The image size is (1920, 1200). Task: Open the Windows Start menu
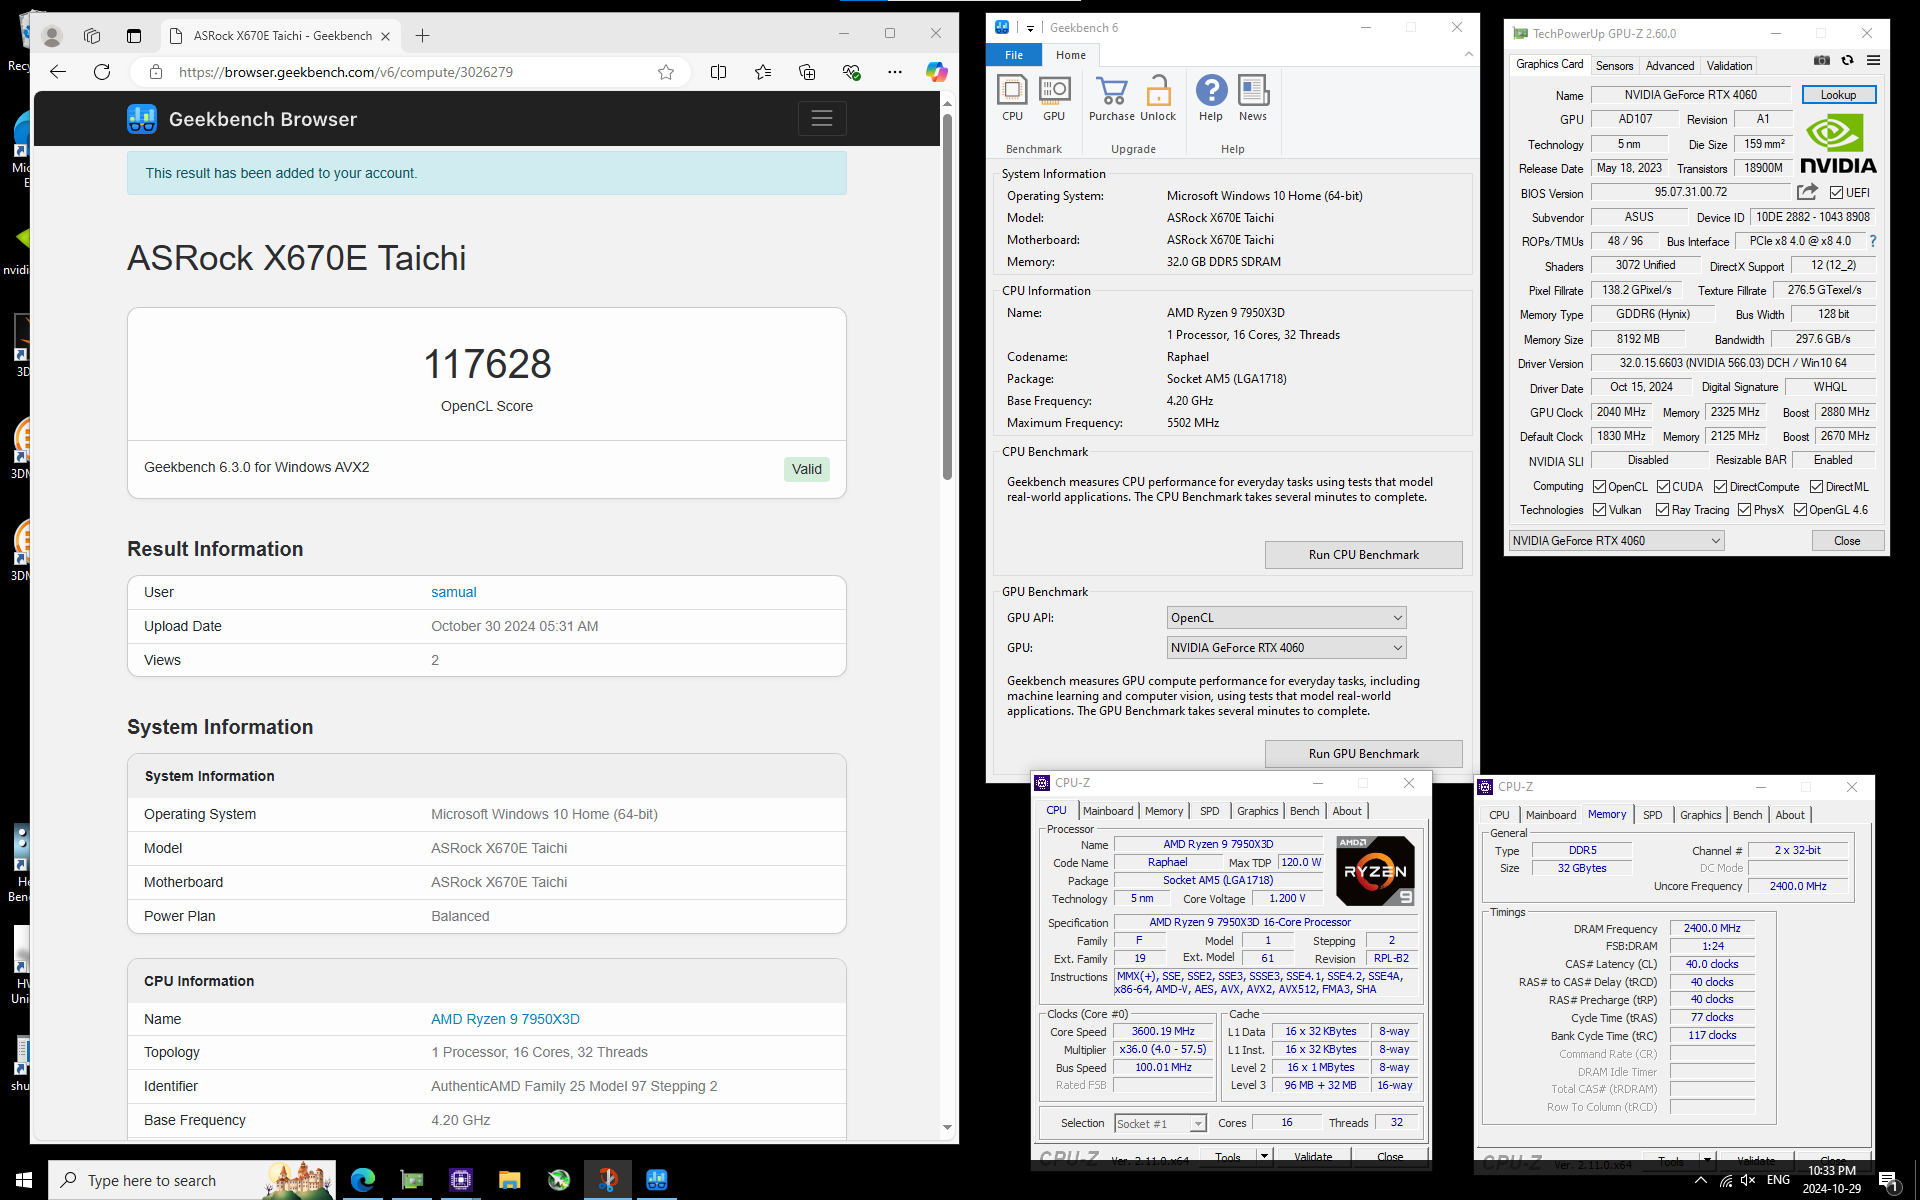[x=24, y=1180]
